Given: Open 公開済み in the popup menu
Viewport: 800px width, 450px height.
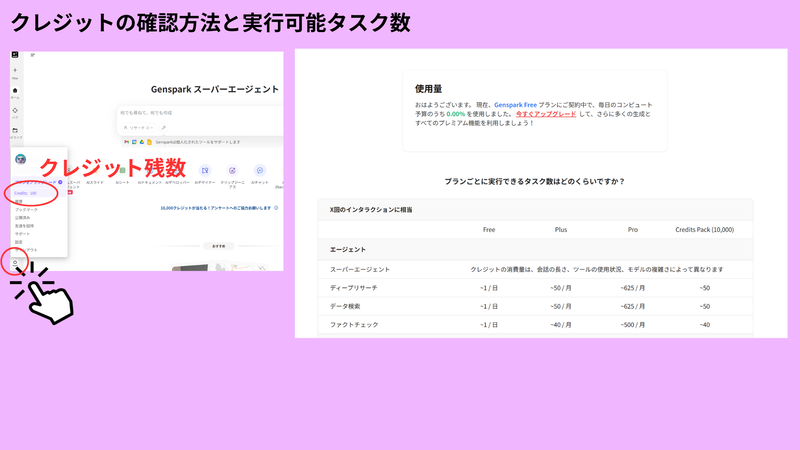Looking at the screenshot, I should pyautogui.click(x=22, y=218).
